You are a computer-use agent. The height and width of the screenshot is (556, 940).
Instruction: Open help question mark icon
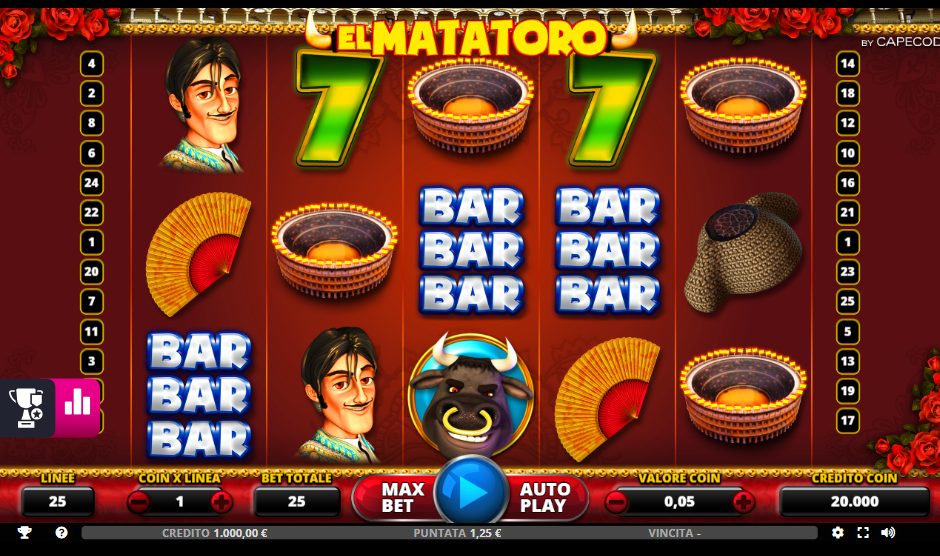tap(61, 533)
